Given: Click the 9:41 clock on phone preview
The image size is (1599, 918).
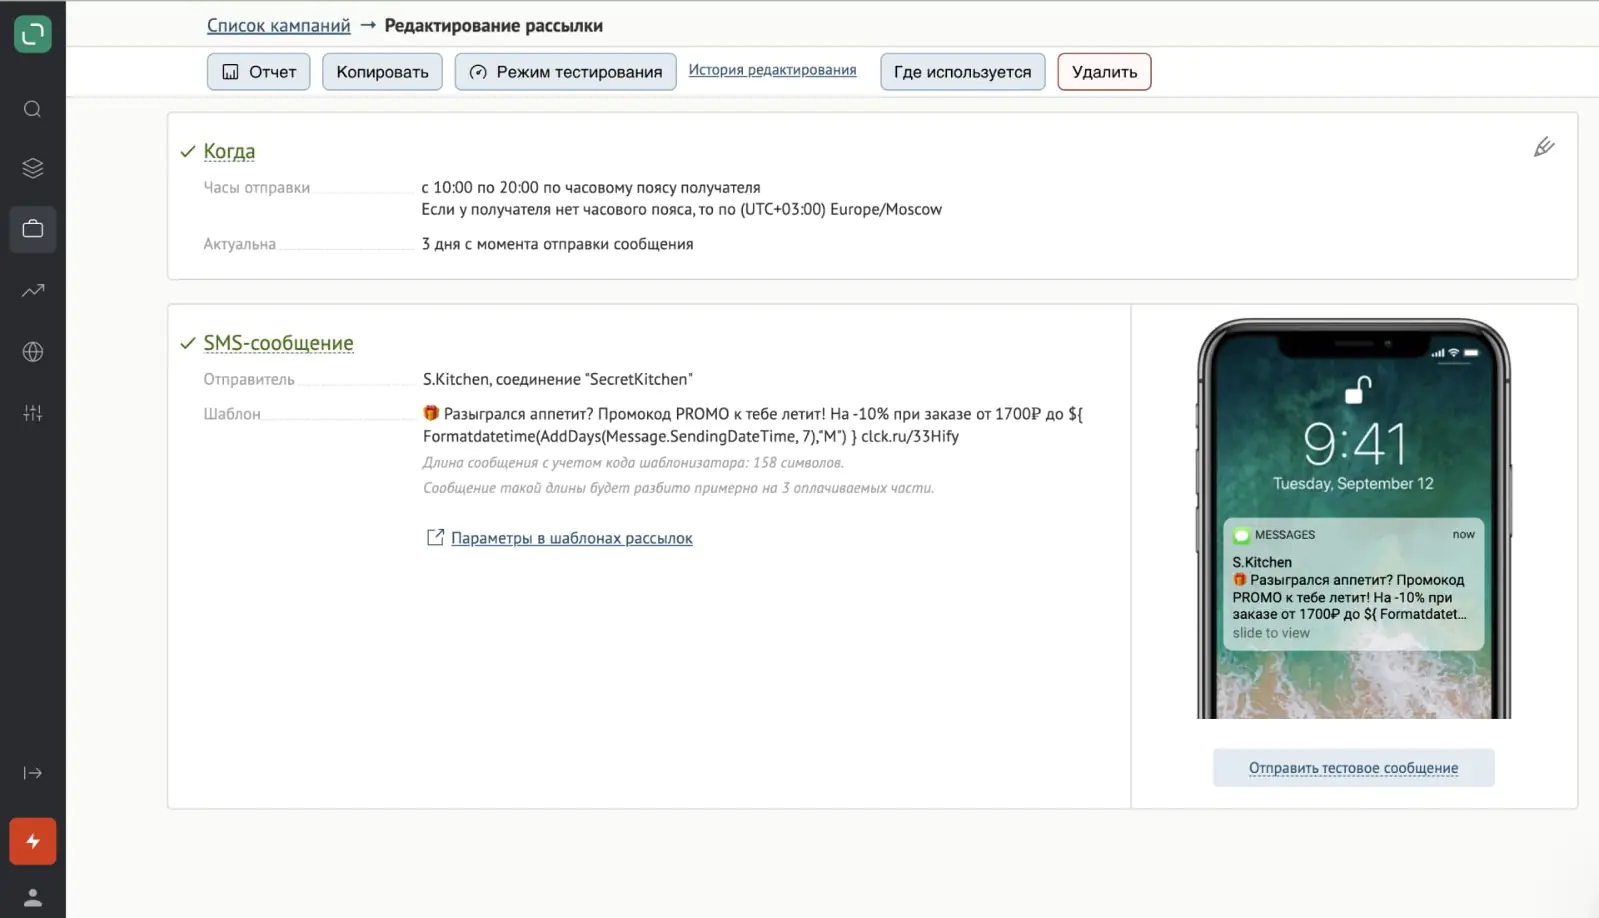Looking at the screenshot, I should [x=1354, y=444].
